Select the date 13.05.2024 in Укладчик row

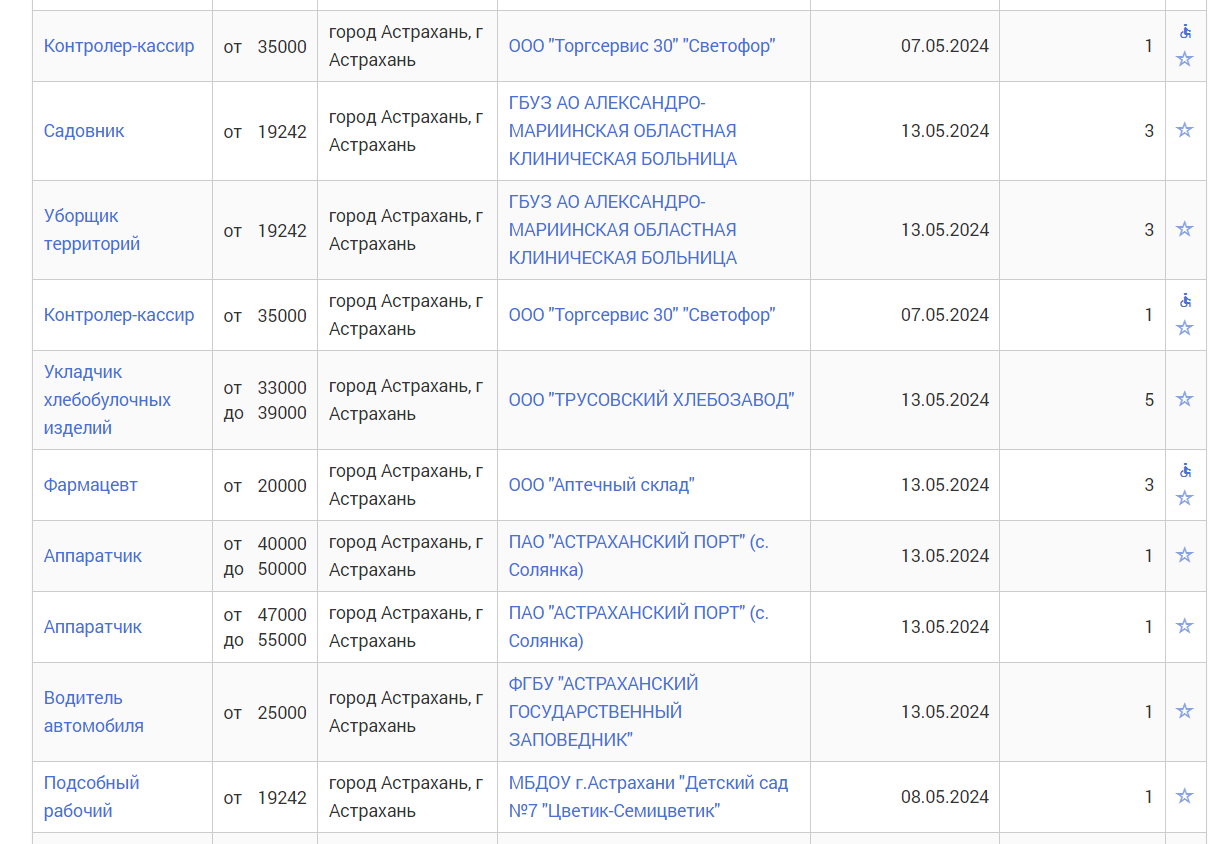[944, 400]
